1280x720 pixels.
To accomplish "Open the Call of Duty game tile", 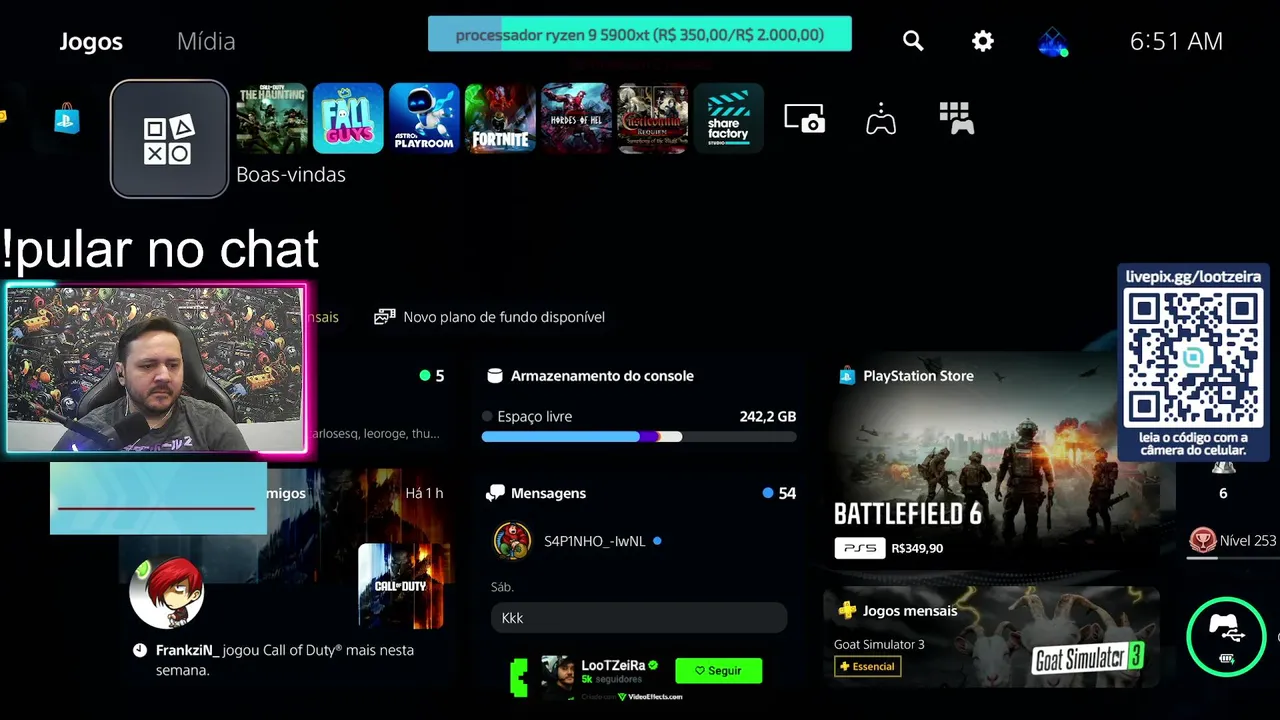I will tap(271, 118).
